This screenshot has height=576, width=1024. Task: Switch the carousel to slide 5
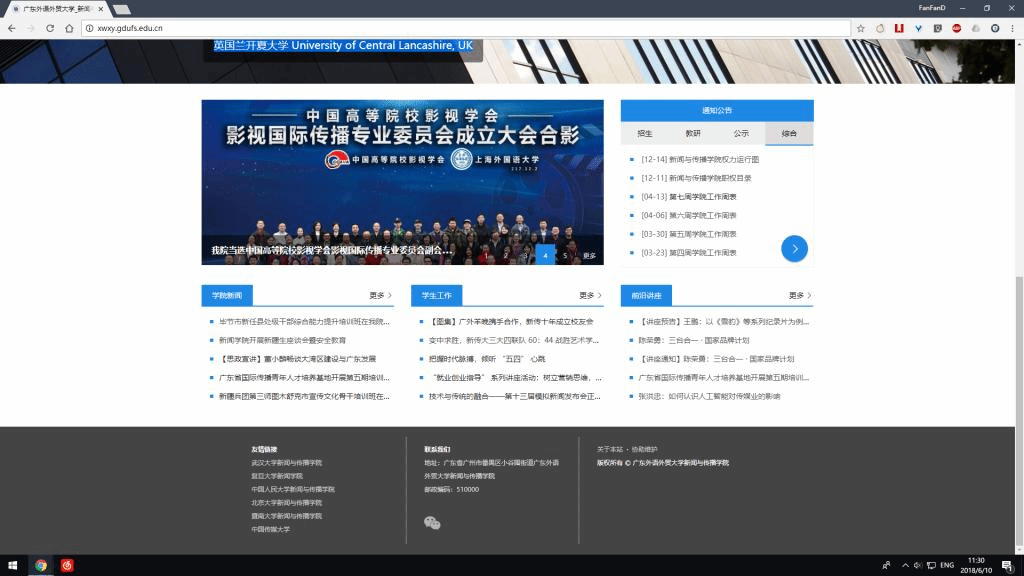(565, 255)
